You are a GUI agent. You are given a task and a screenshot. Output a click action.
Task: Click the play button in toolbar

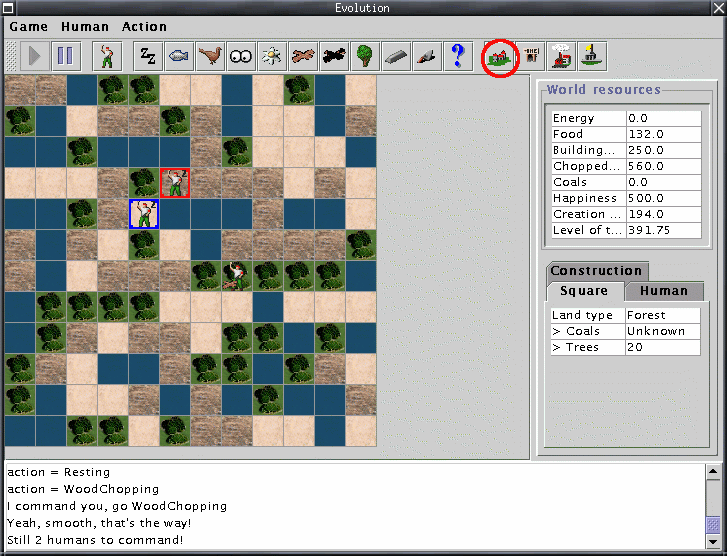pyautogui.click(x=34, y=56)
